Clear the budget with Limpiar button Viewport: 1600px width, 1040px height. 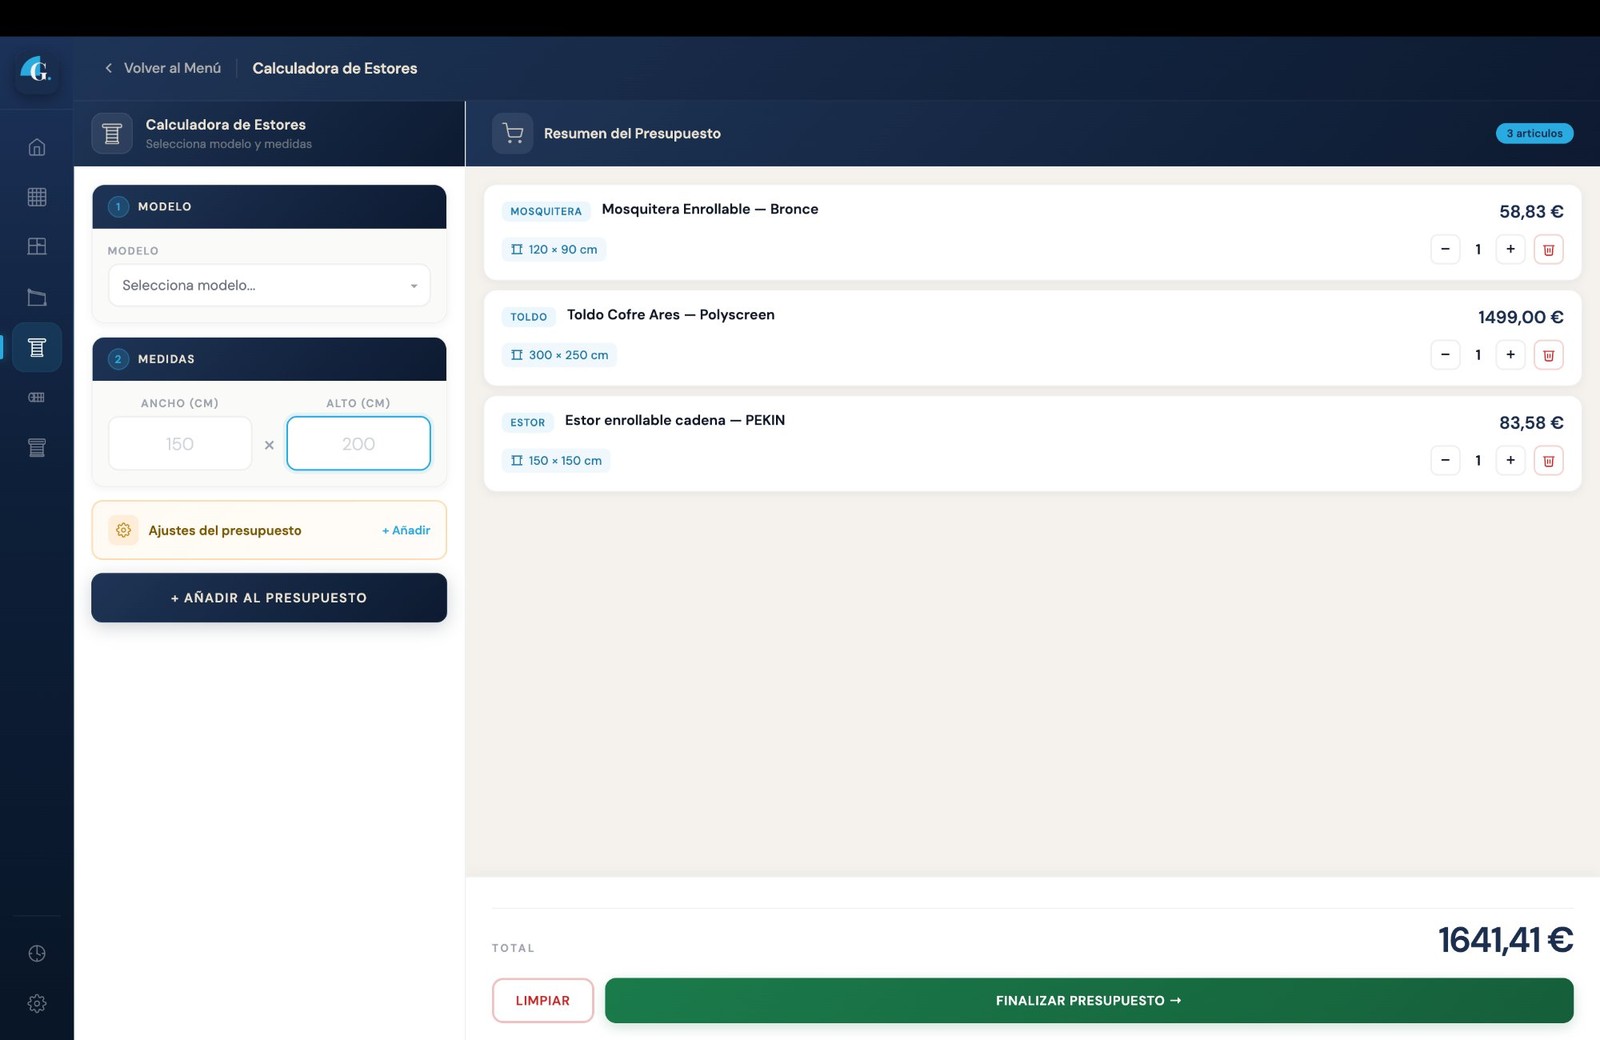click(x=542, y=1000)
